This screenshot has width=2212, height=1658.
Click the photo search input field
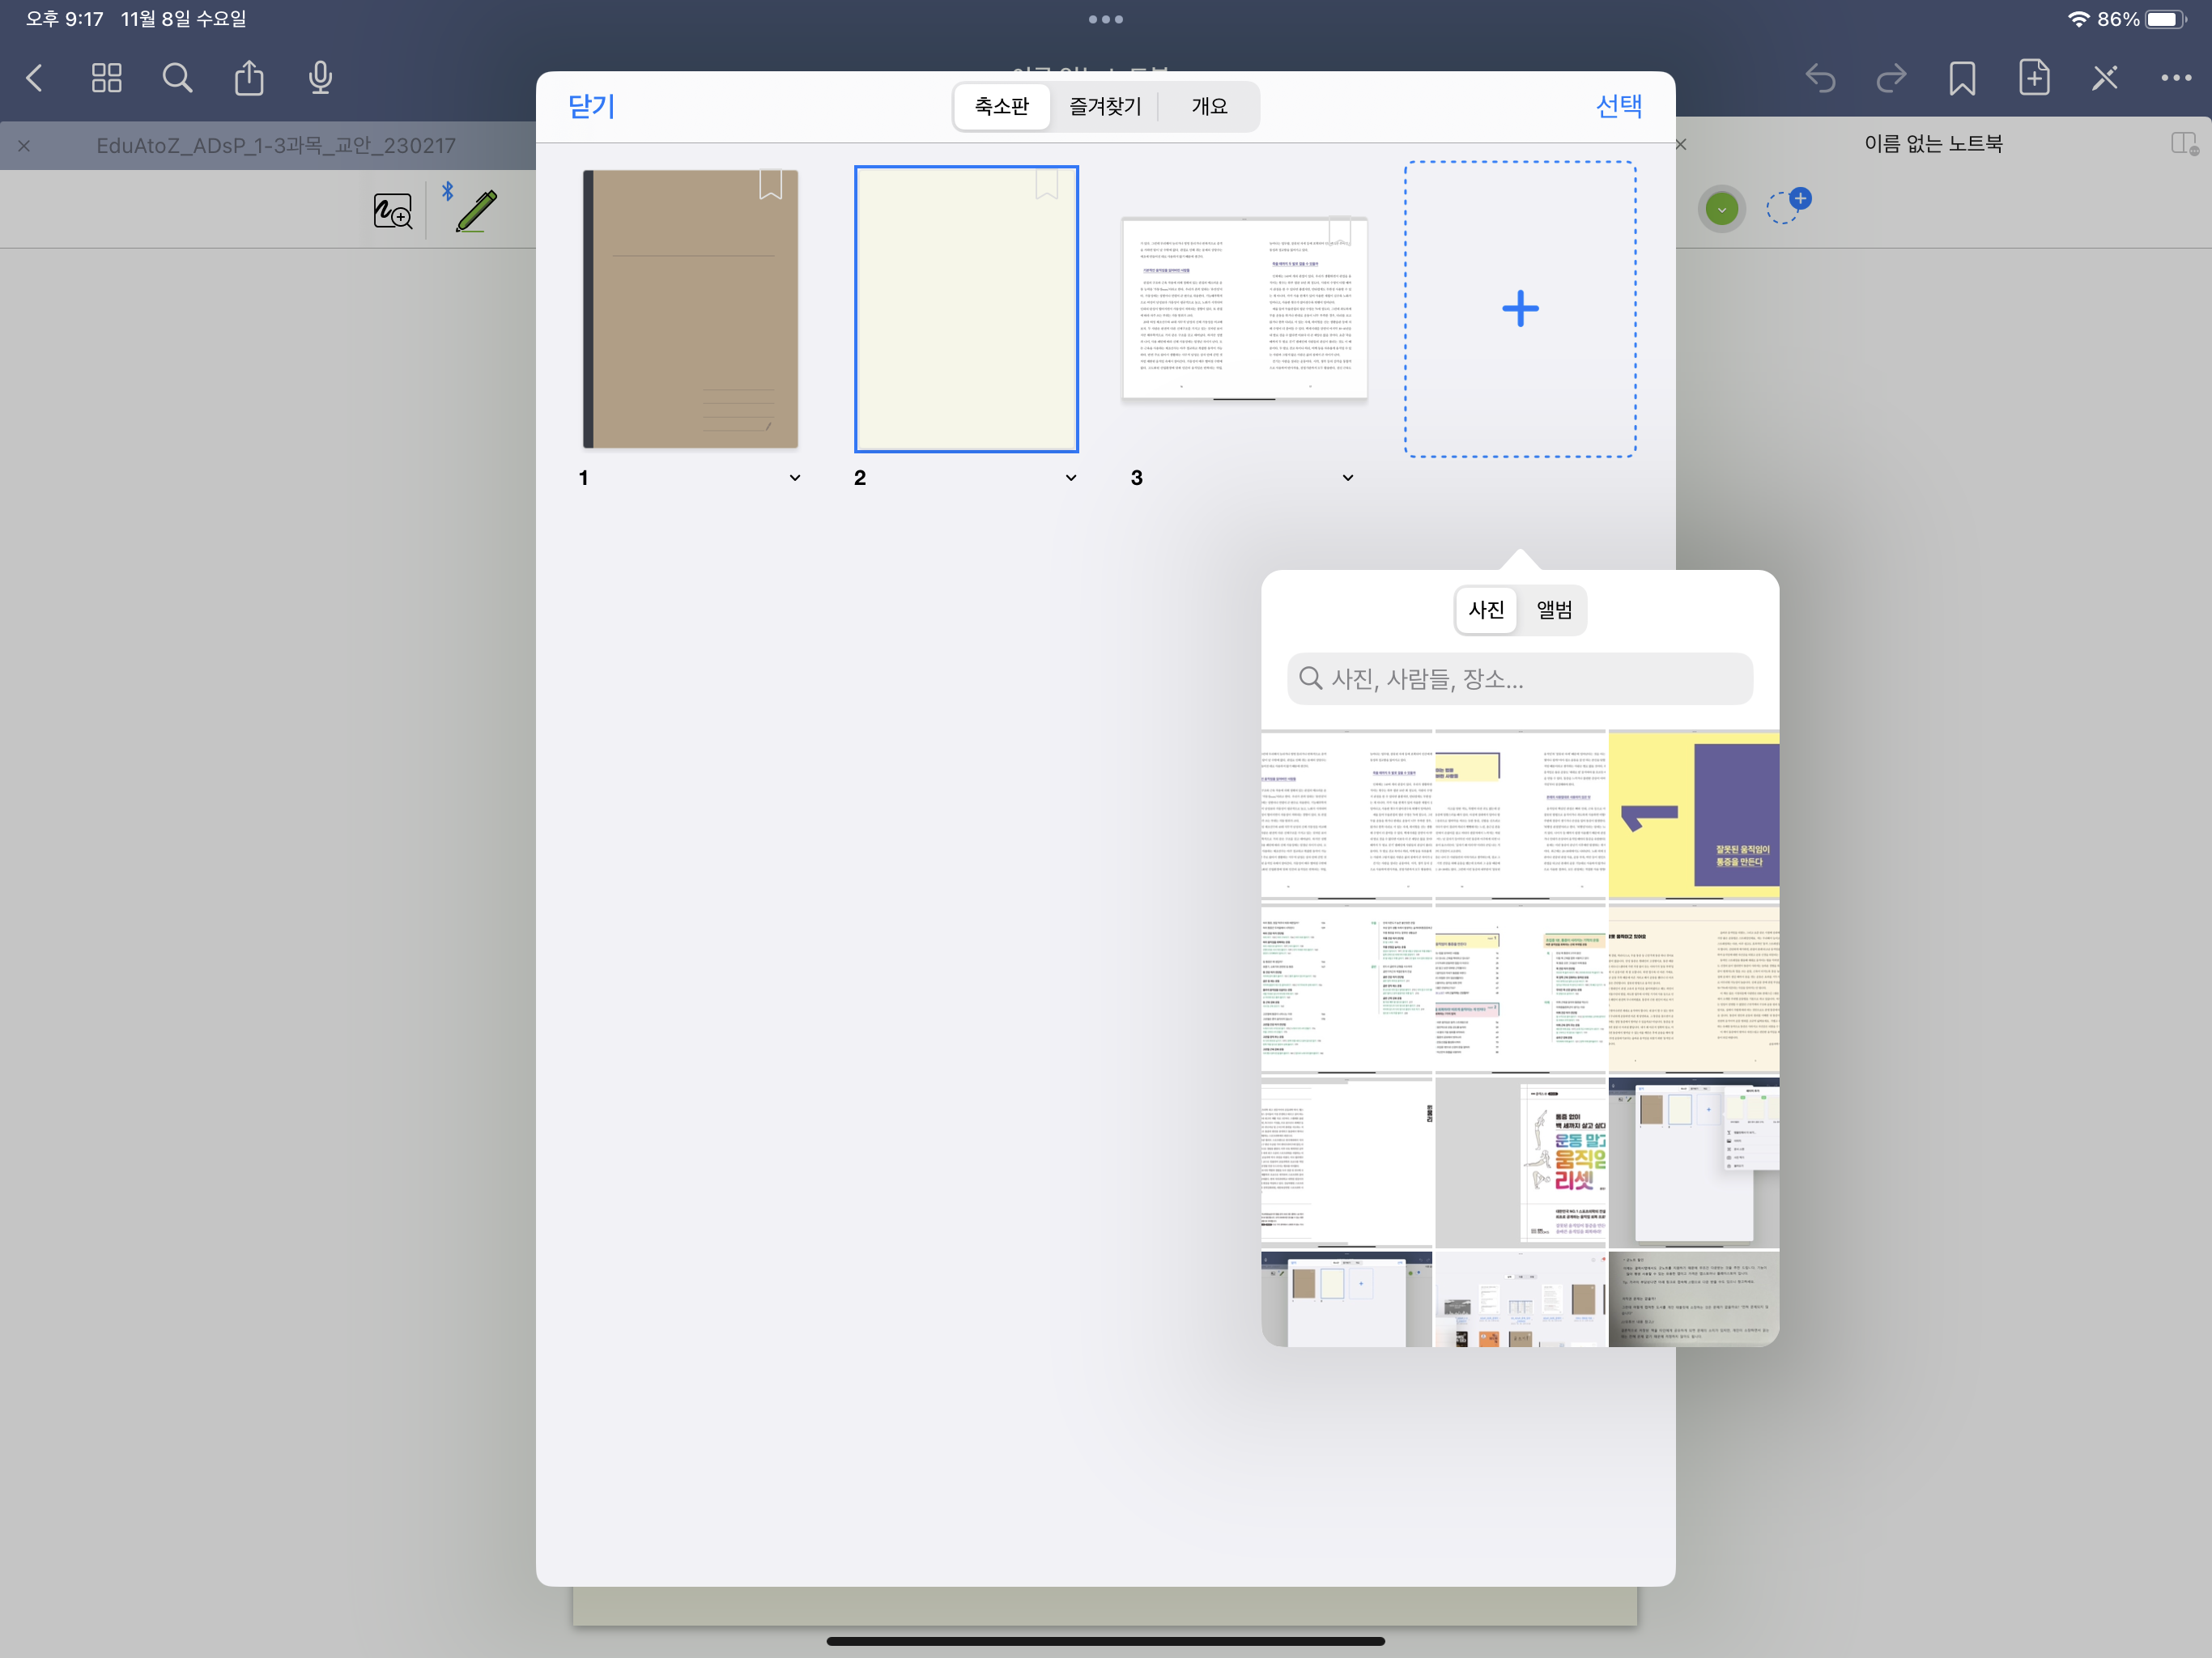click(1520, 679)
